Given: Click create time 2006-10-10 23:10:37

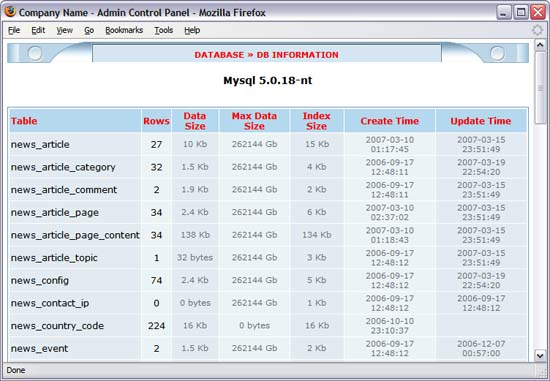Looking at the screenshot, I should coord(390,326).
